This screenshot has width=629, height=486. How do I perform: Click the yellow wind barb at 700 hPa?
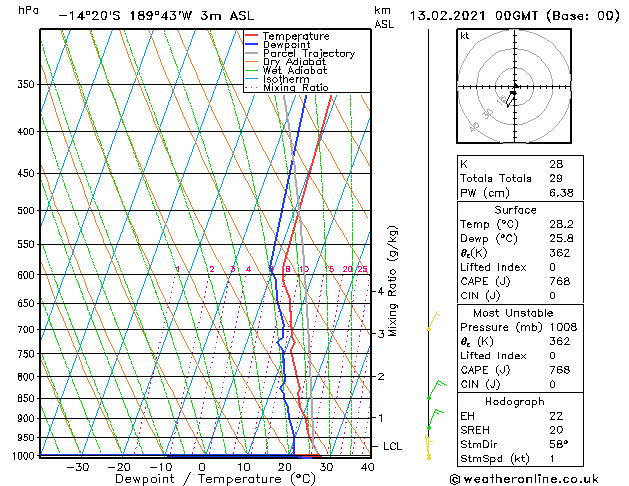point(434,320)
